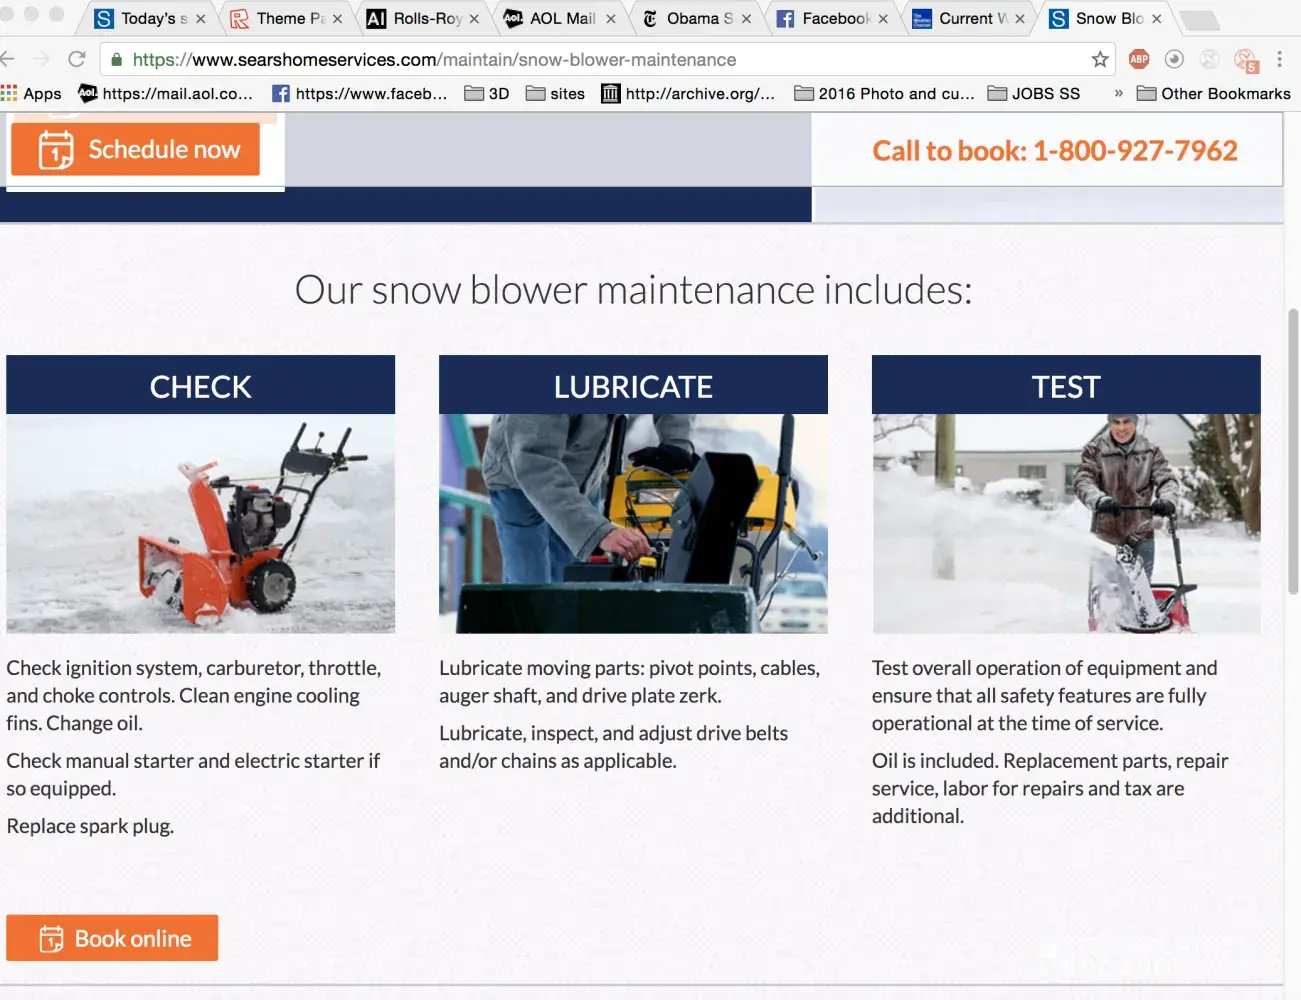
Task: Open the AOL mail bookmark
Action: (166, 93)
